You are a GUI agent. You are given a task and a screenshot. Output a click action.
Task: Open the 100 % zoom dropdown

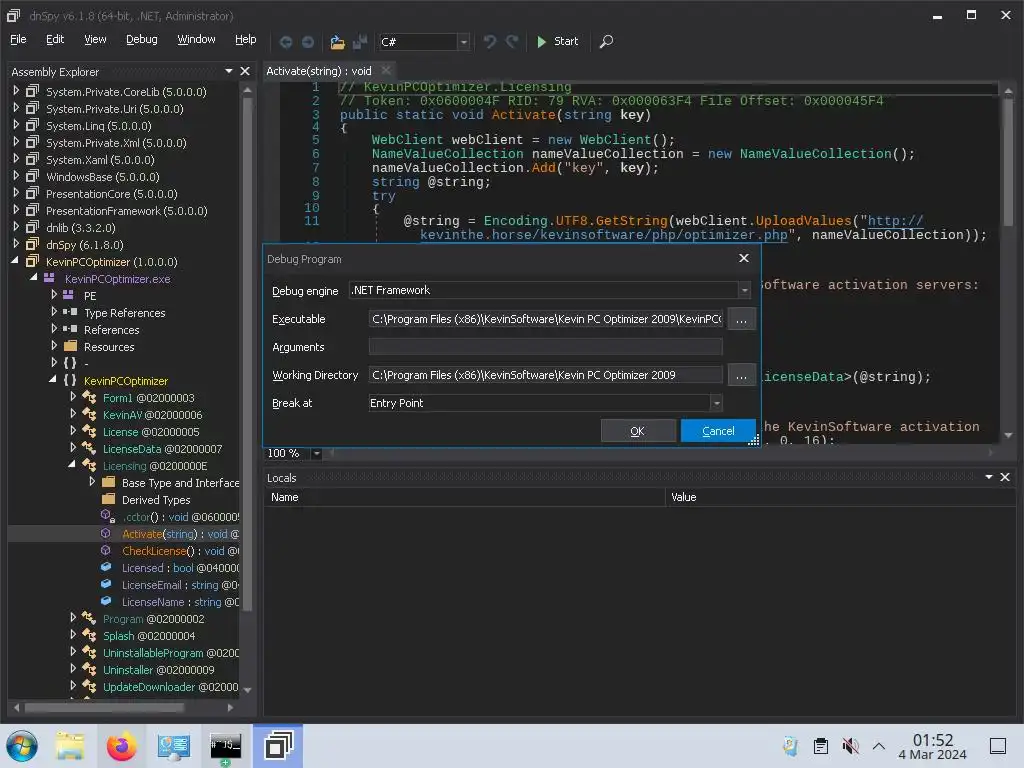(x=317, y=453)
